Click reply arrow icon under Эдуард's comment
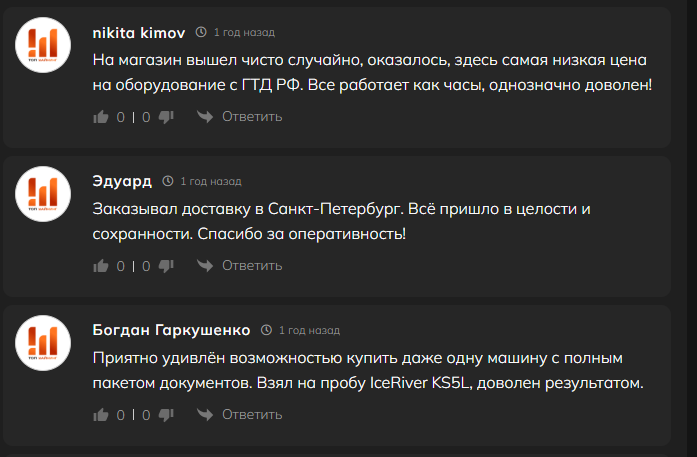This screenshot has width=697, height=457. (204, 266)
